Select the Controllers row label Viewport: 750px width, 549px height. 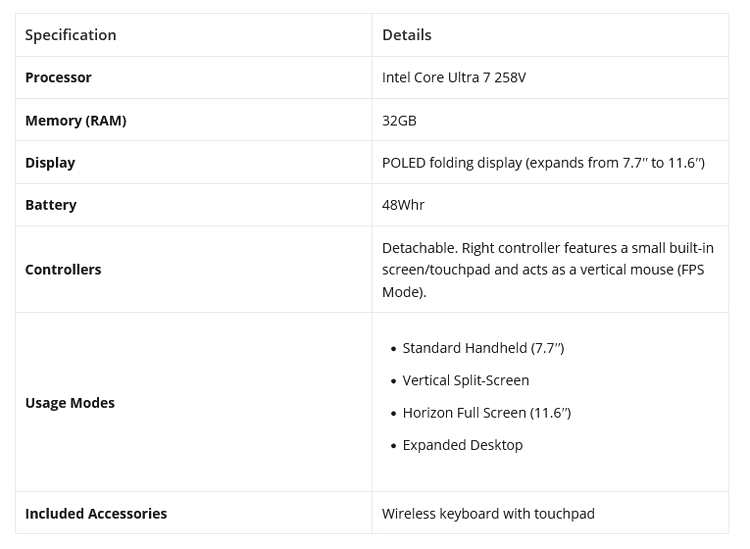click(63, 270)
